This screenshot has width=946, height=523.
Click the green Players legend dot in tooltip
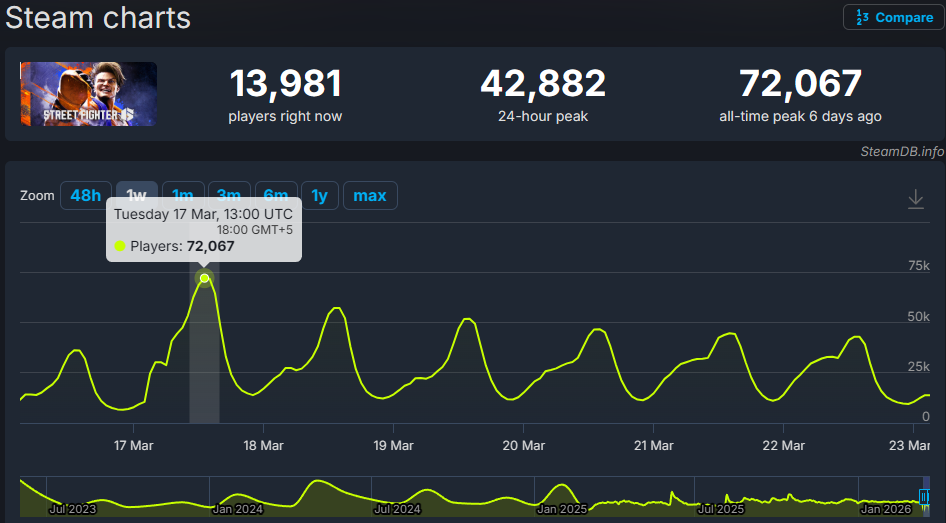120,246
